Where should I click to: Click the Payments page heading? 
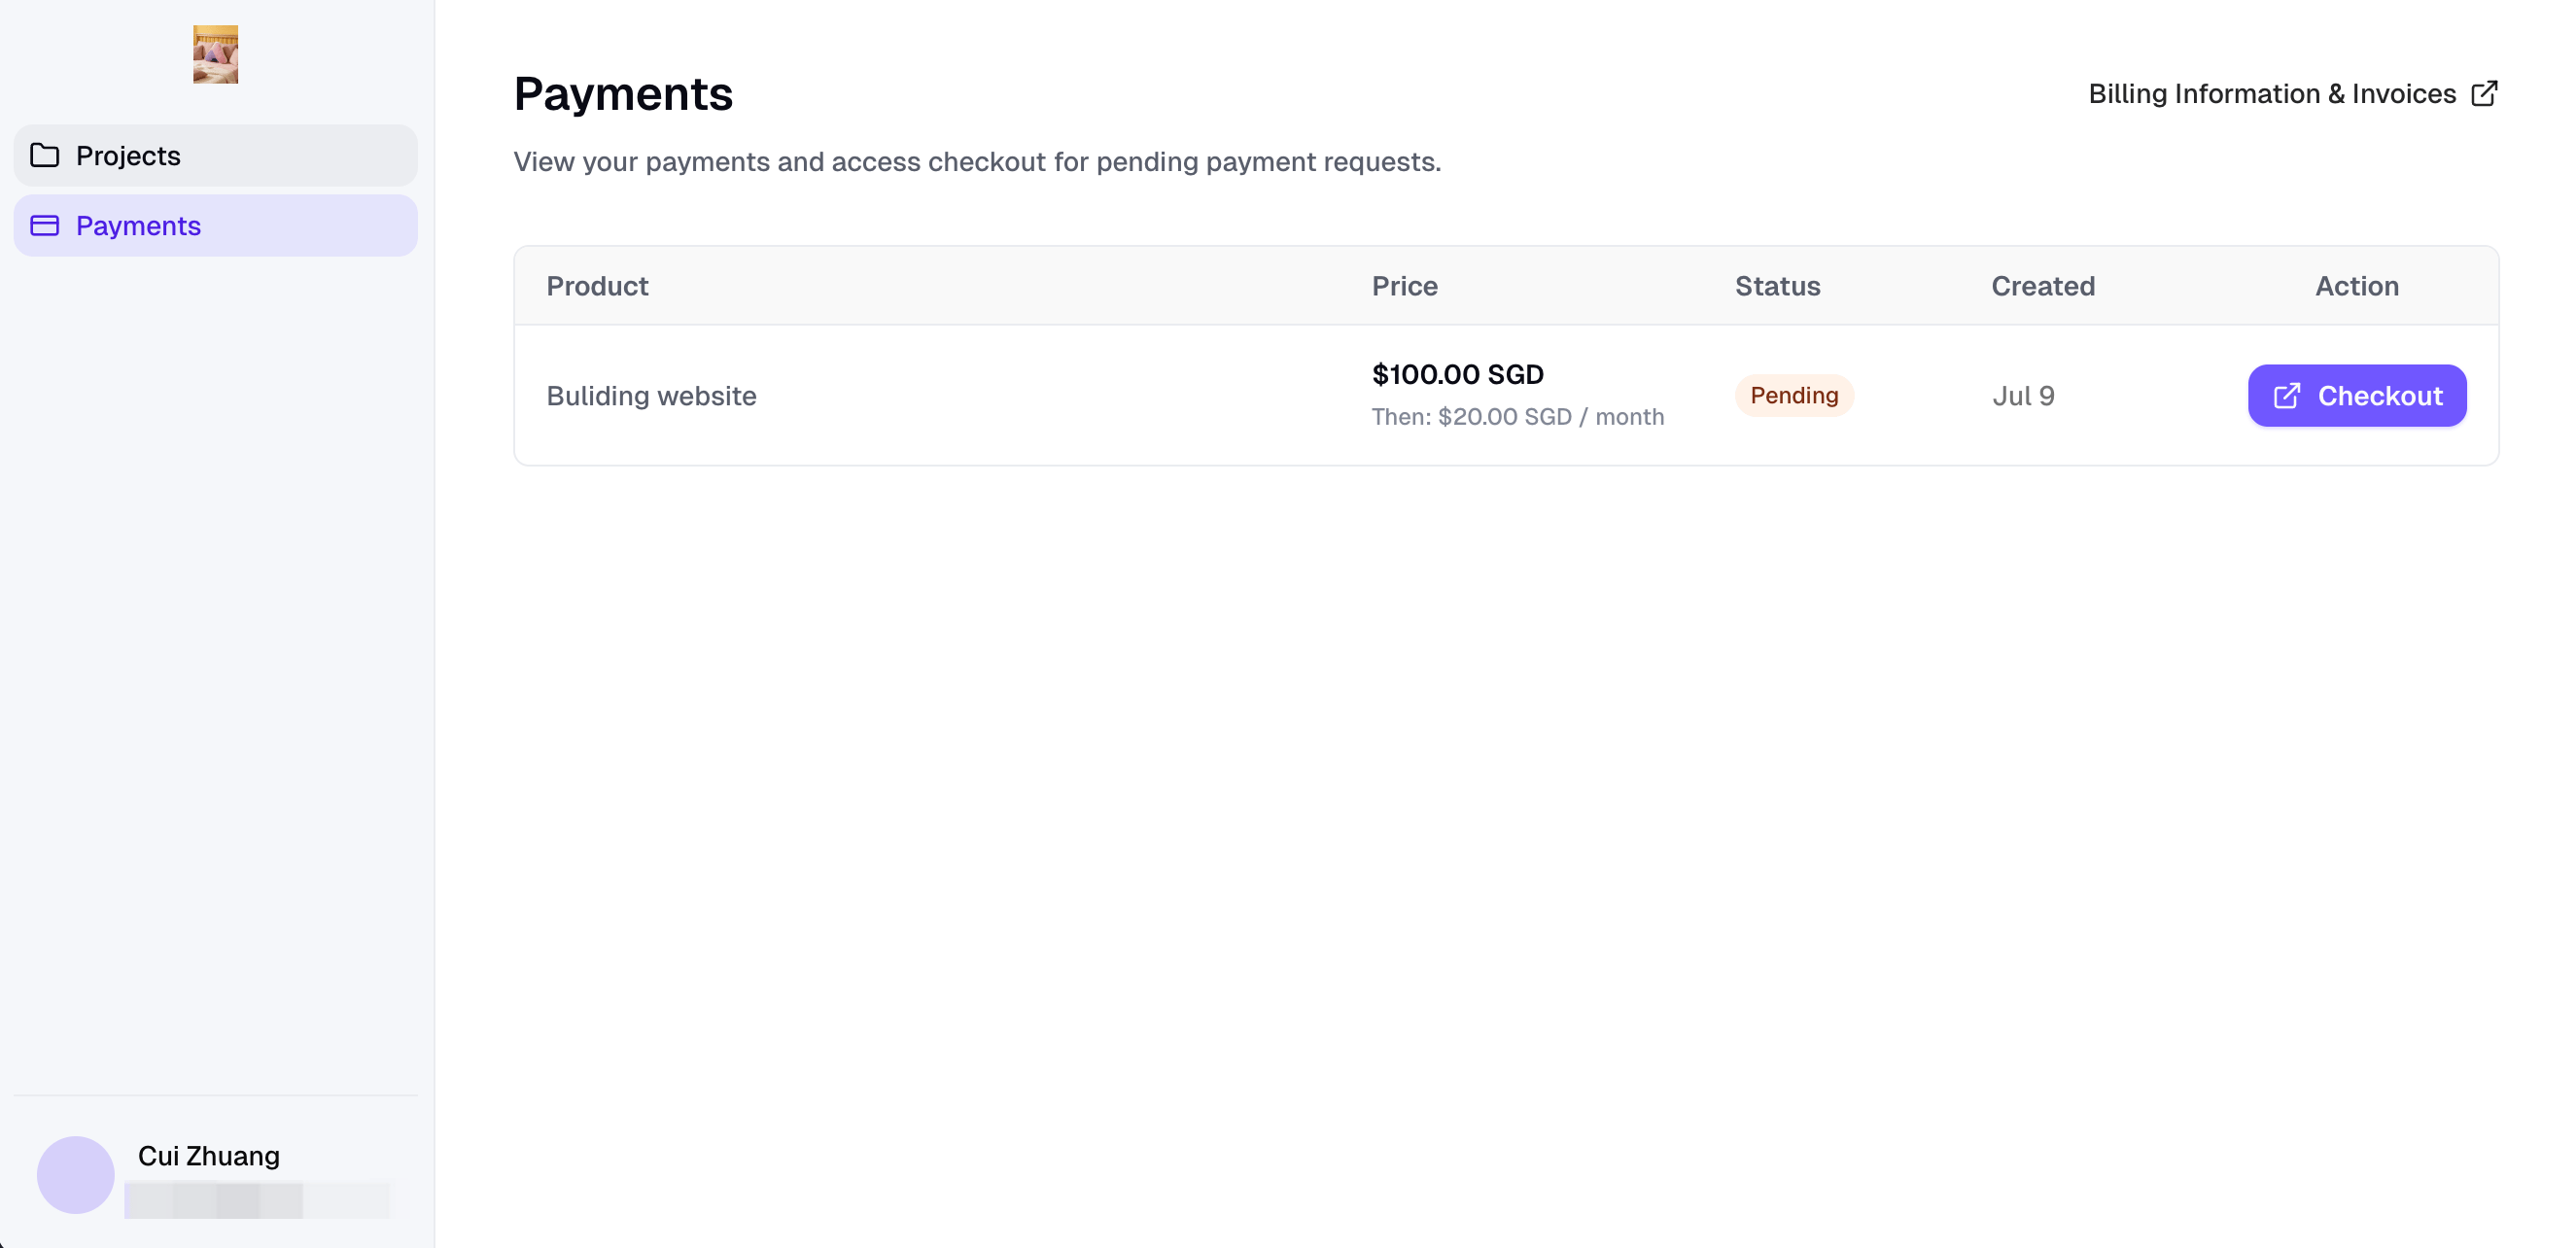point(623,94)
